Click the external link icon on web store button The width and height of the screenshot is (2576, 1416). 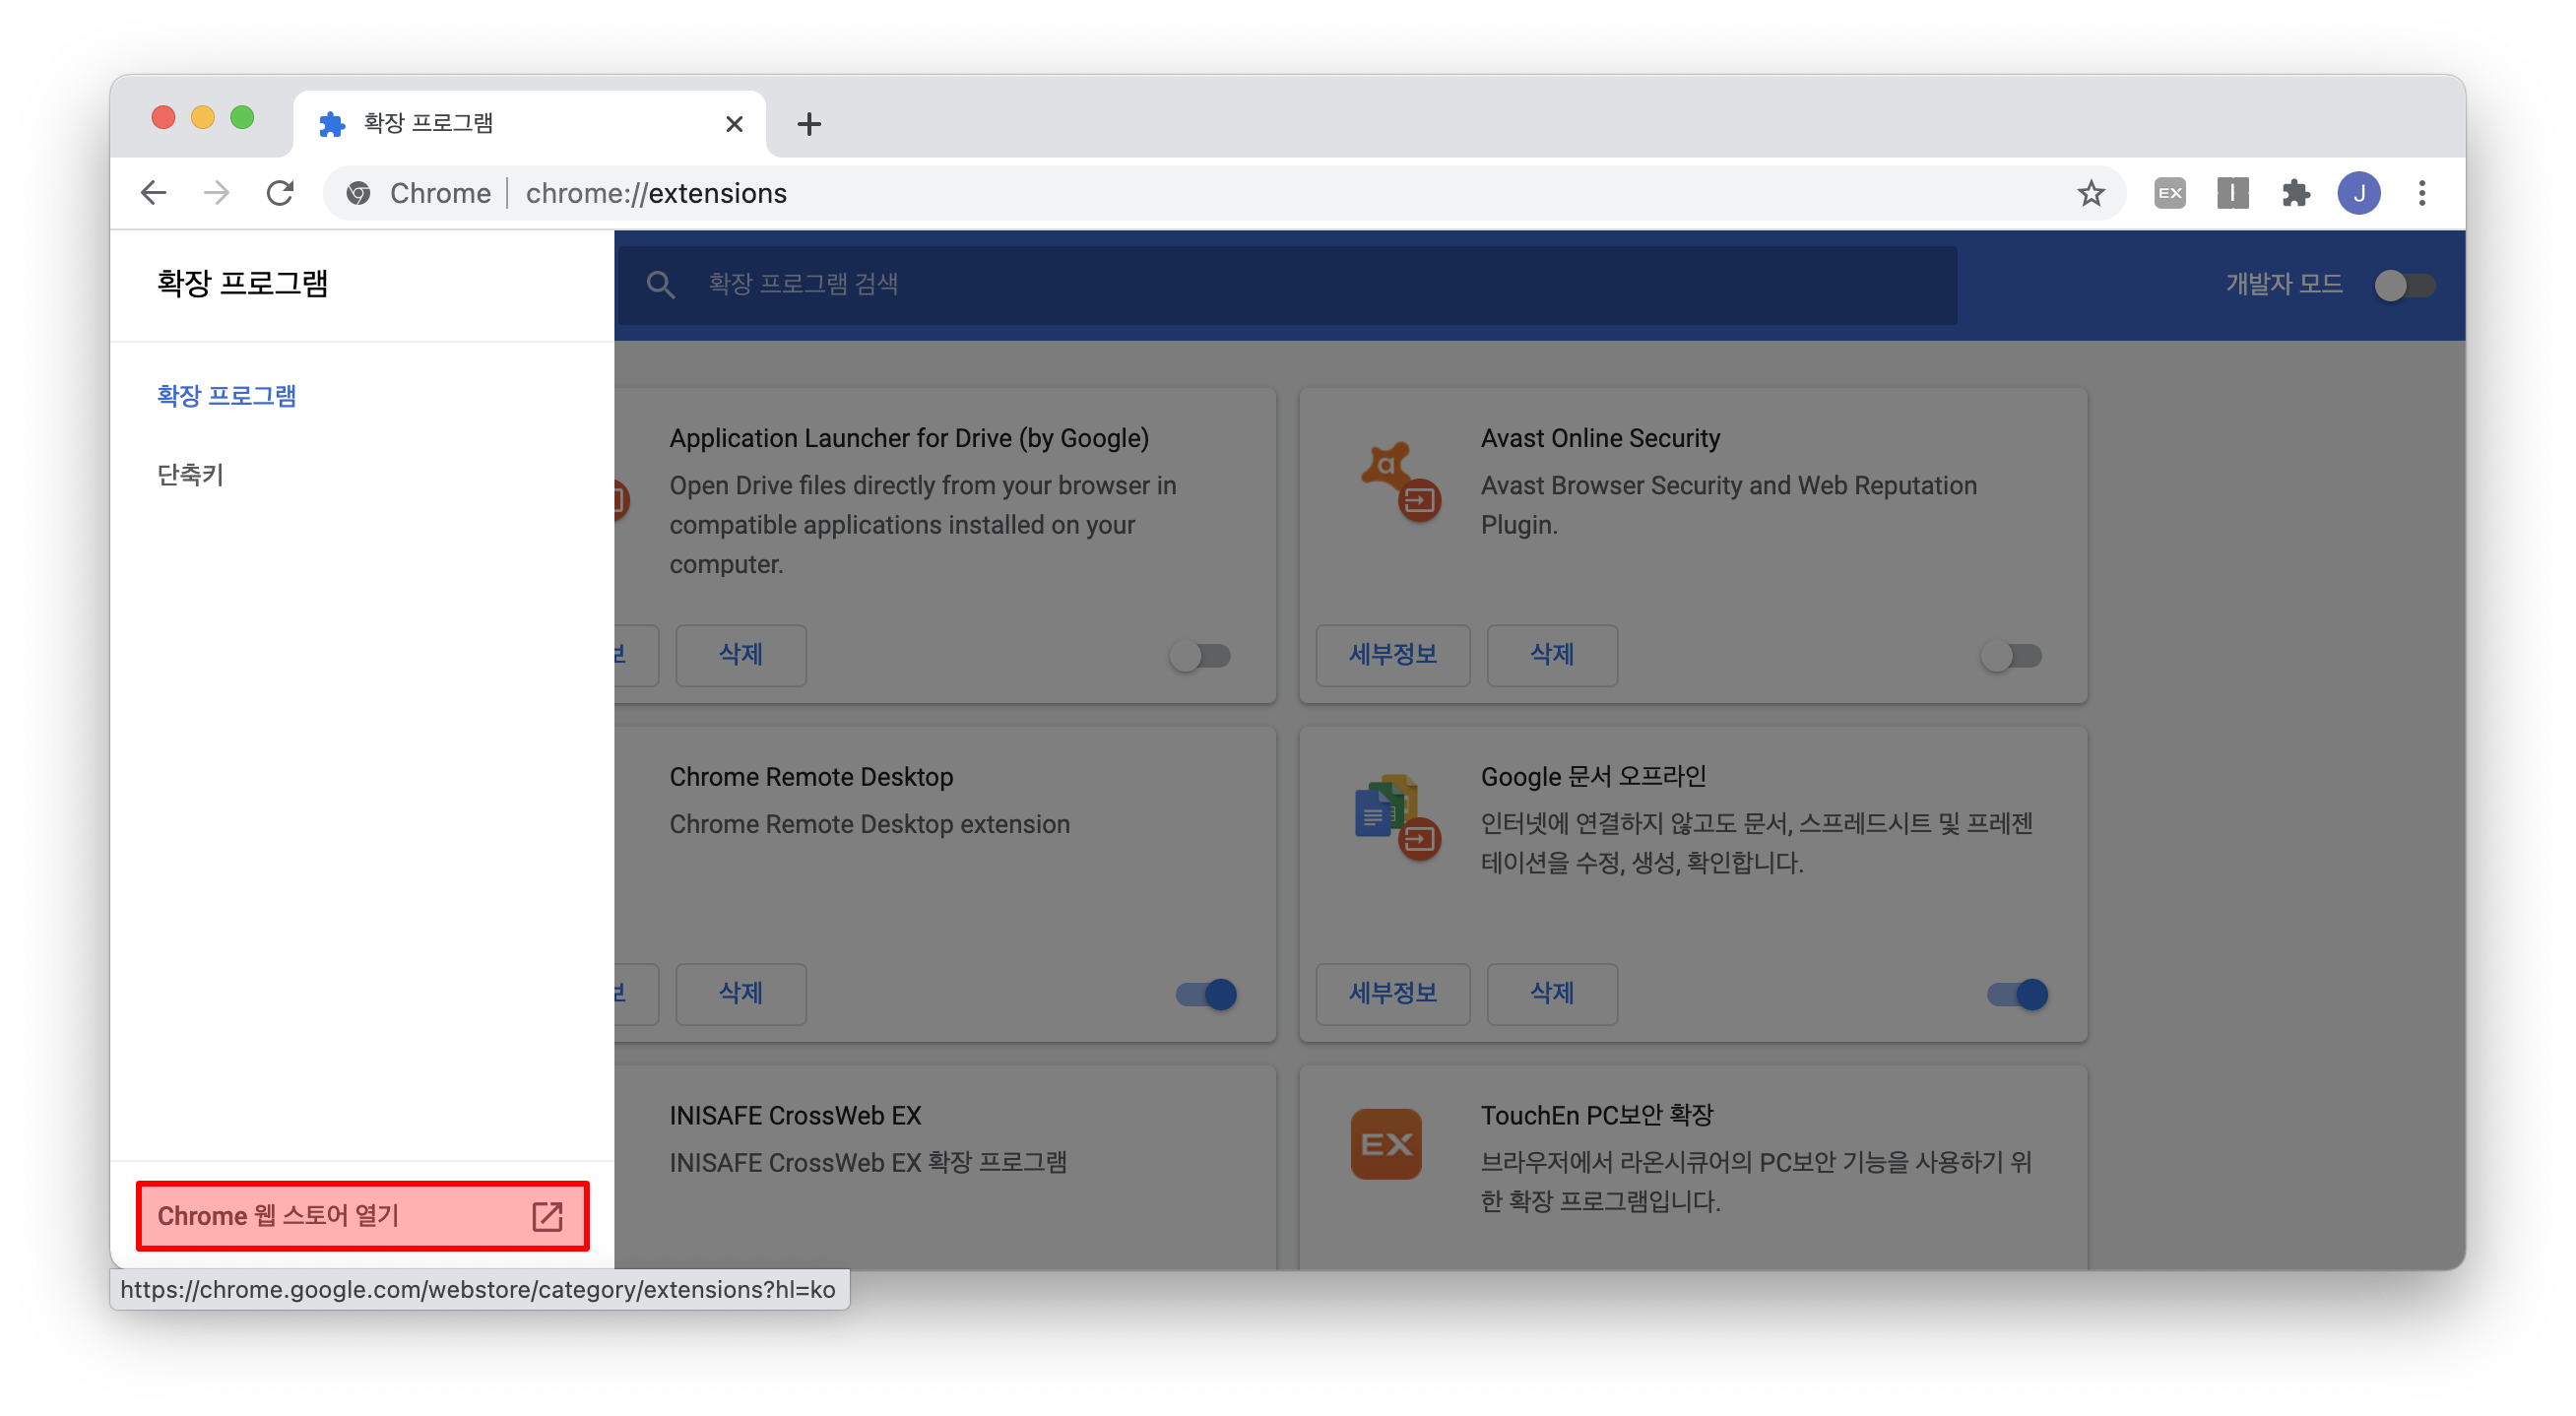pos(547,1216)
